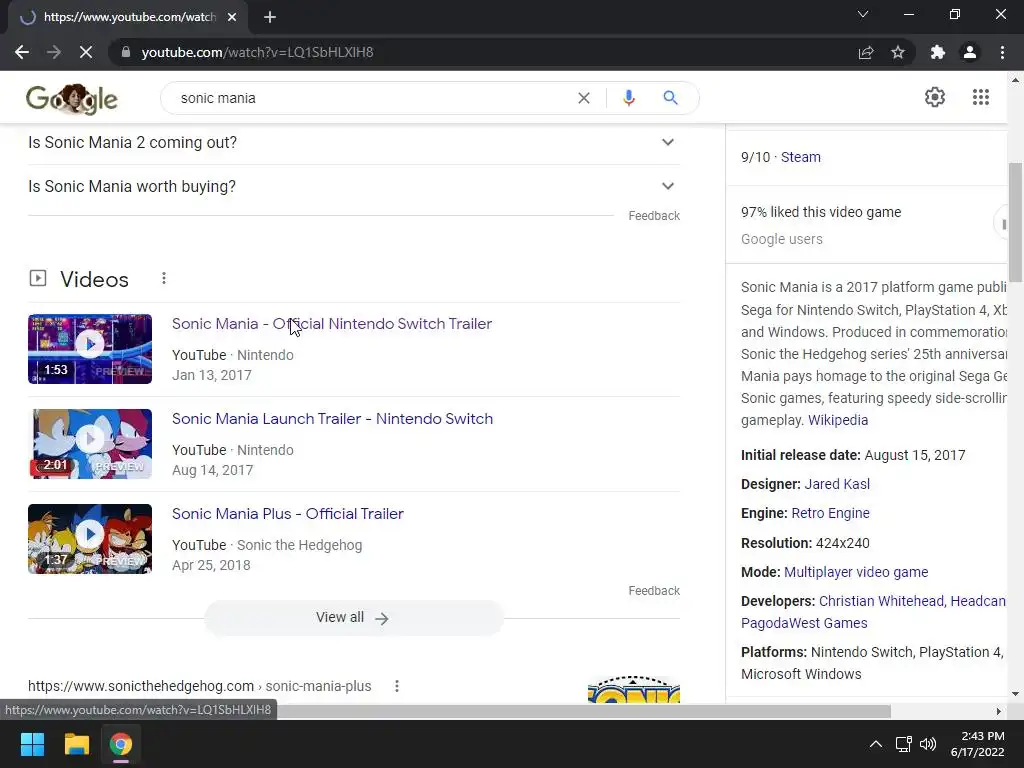1024x768 pixels.
Task: Open the tab search chevron
Action: pyautogui.click(x=863, y=14)
